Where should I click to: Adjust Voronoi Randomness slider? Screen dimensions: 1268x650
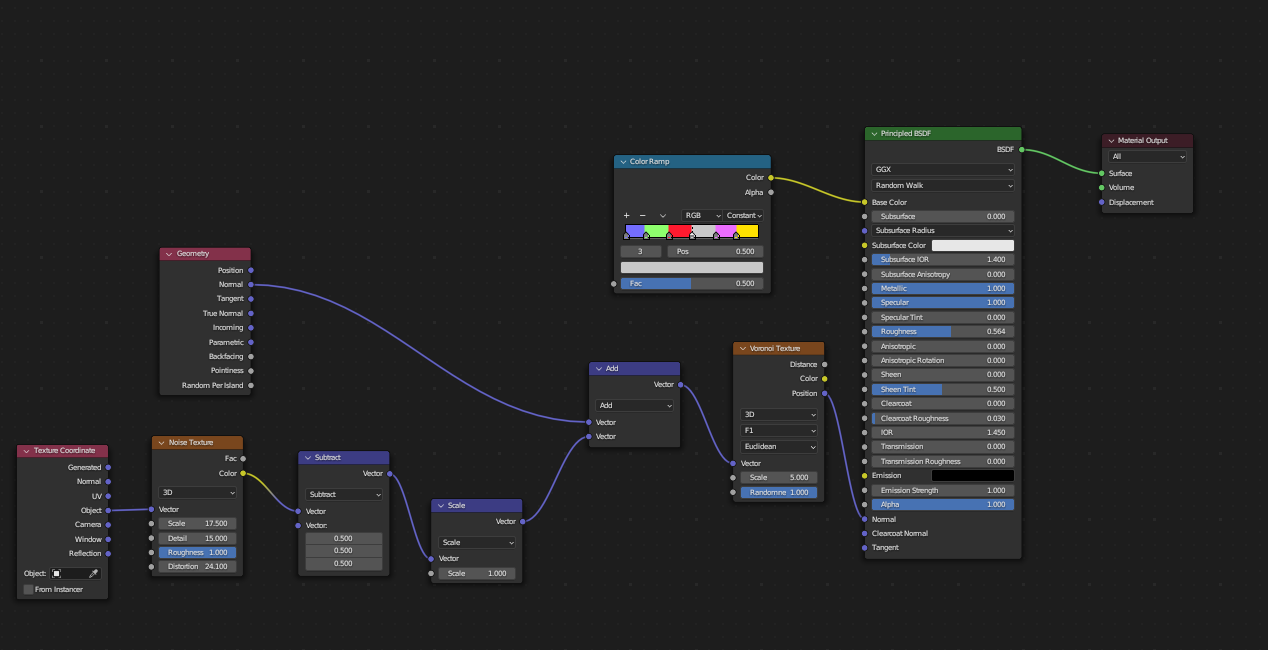point(779,492)
